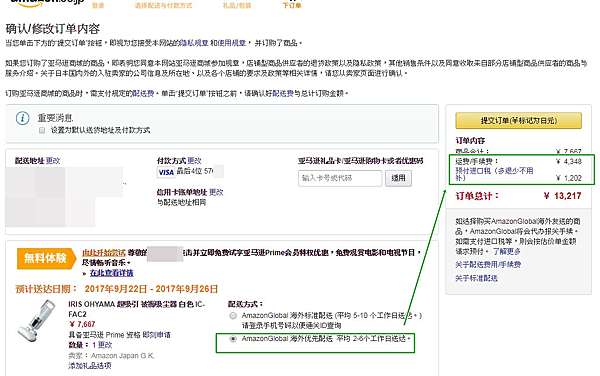Image resolution: width=600 pixels, height=376 pixels.
Task: Click the IRIS OHYAMA vacuum product thumbnail
Action: coord(36,321)
